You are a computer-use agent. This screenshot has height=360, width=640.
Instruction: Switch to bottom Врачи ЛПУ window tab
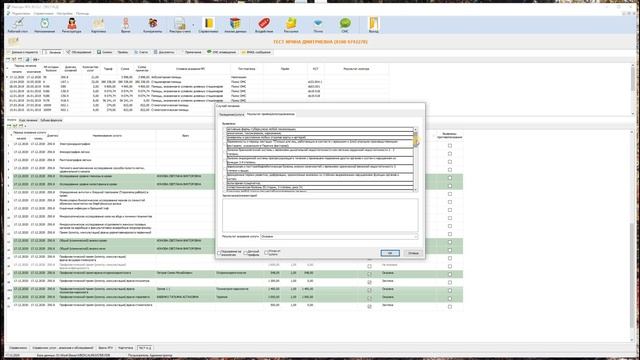pos(106,348)
